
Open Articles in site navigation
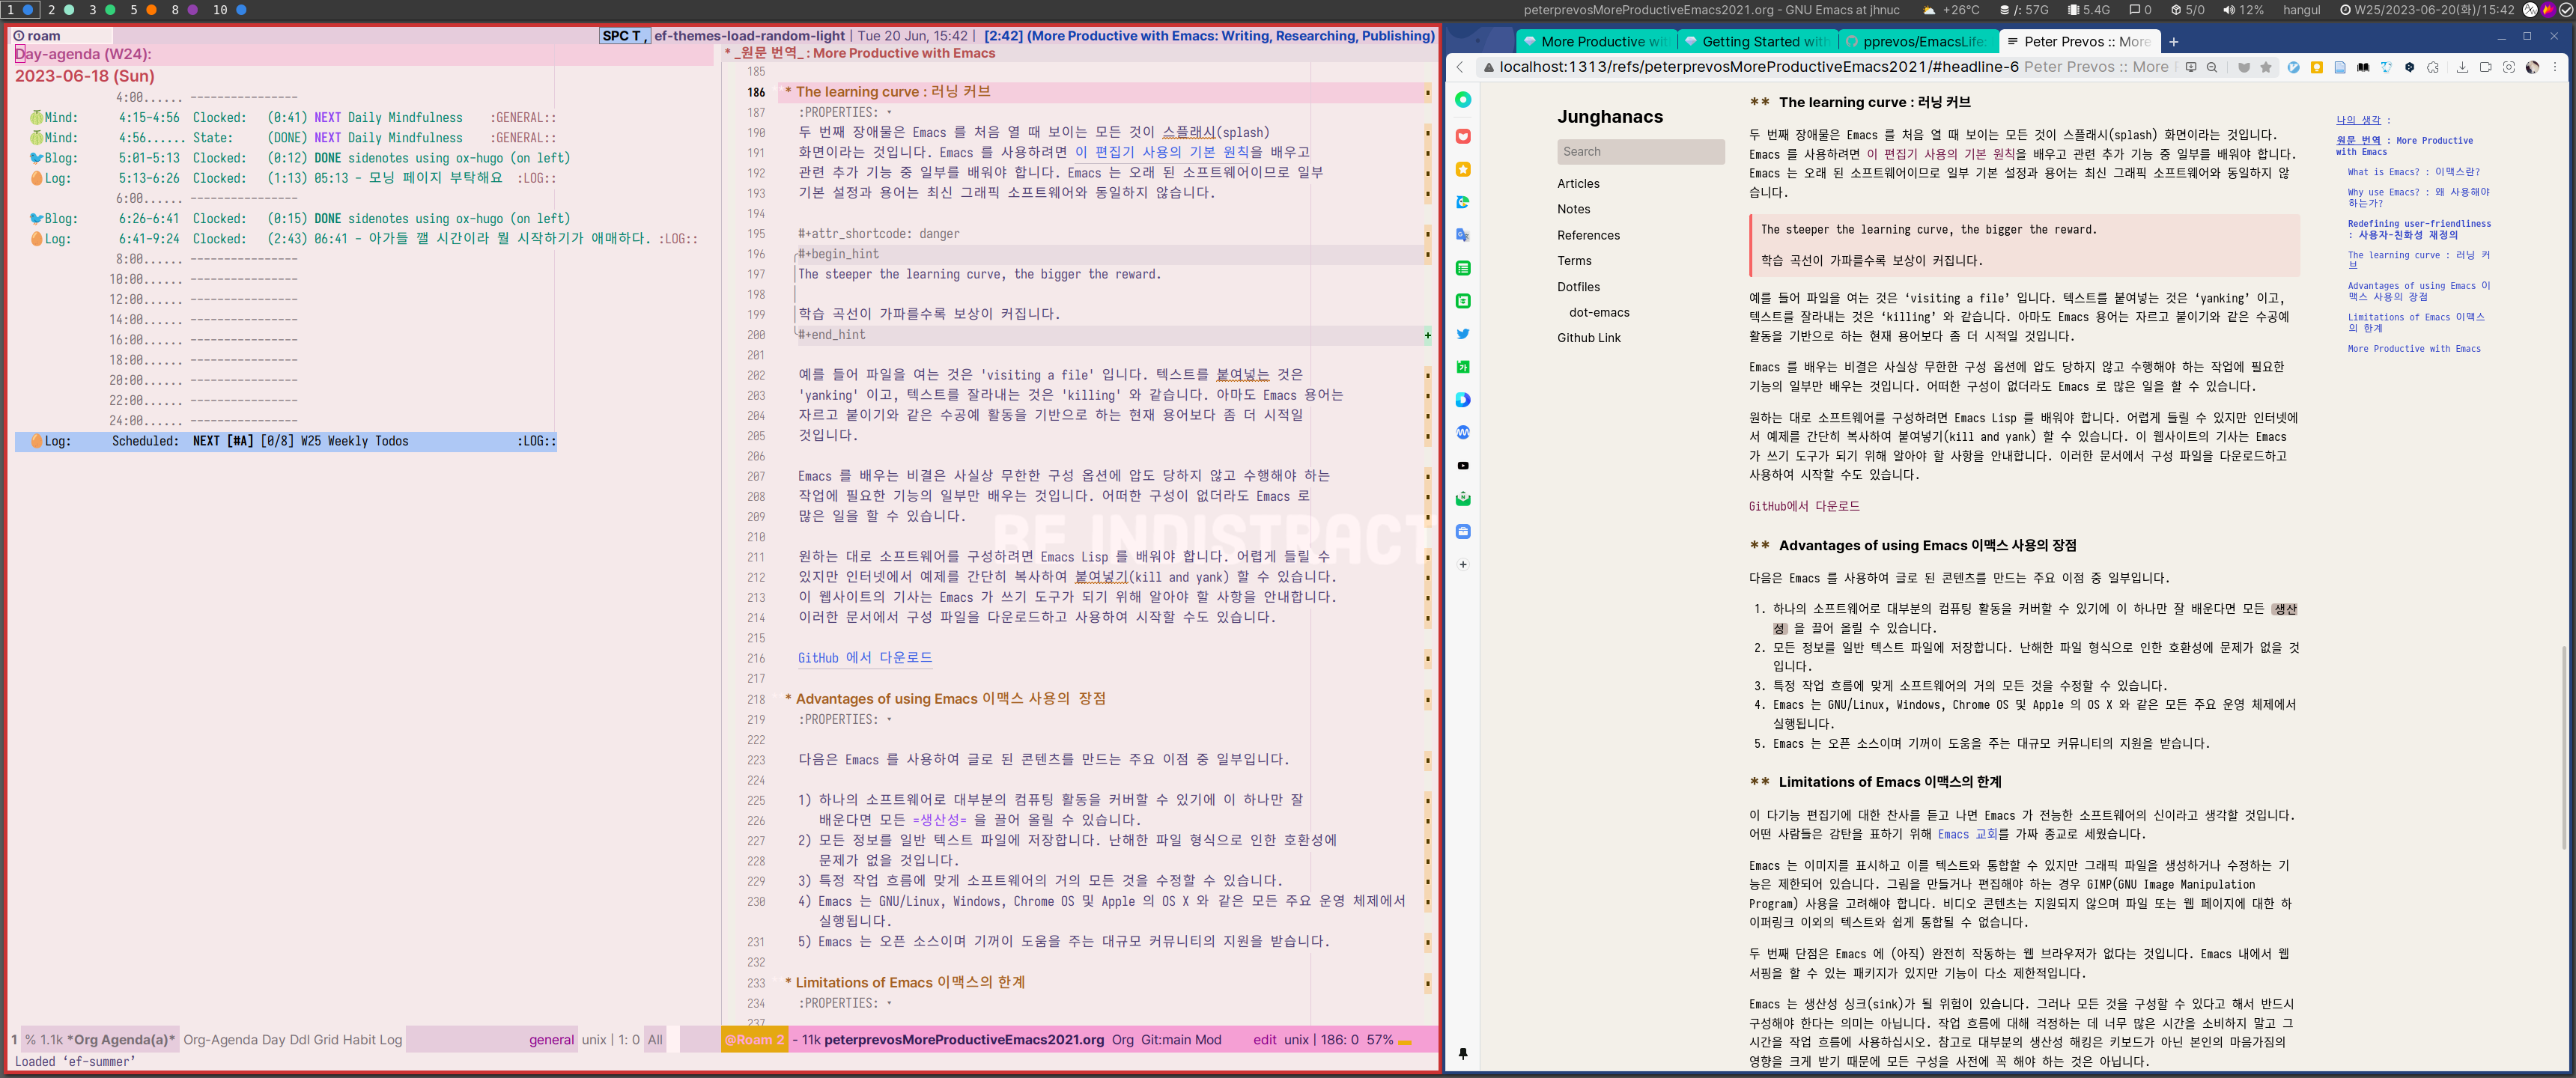[x=1578, y=184]
